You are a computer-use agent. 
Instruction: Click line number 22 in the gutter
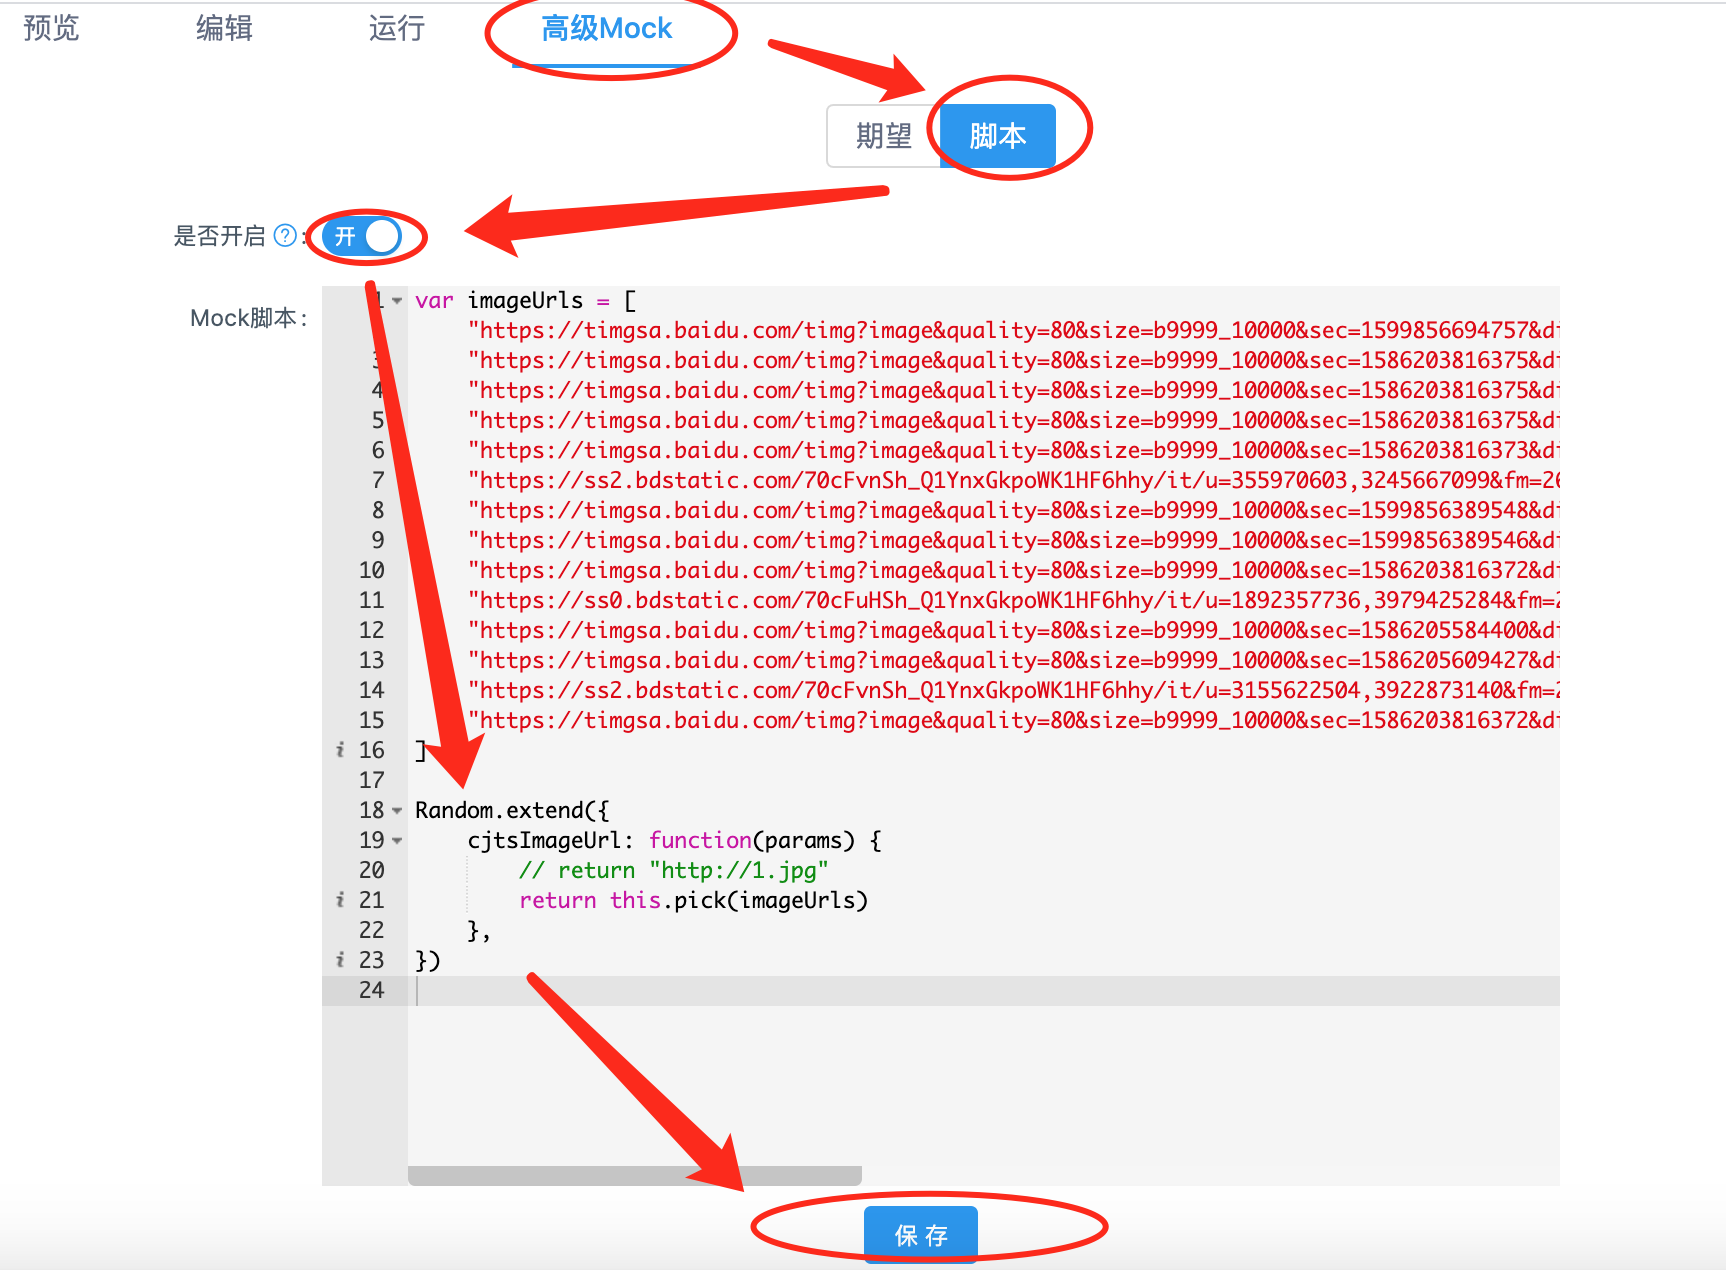pos(372,931)
